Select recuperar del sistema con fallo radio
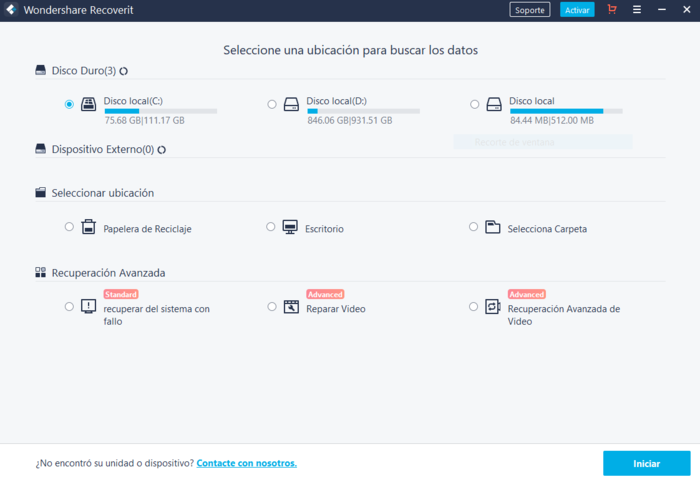The image size is (700, 482). pos(69,307)
